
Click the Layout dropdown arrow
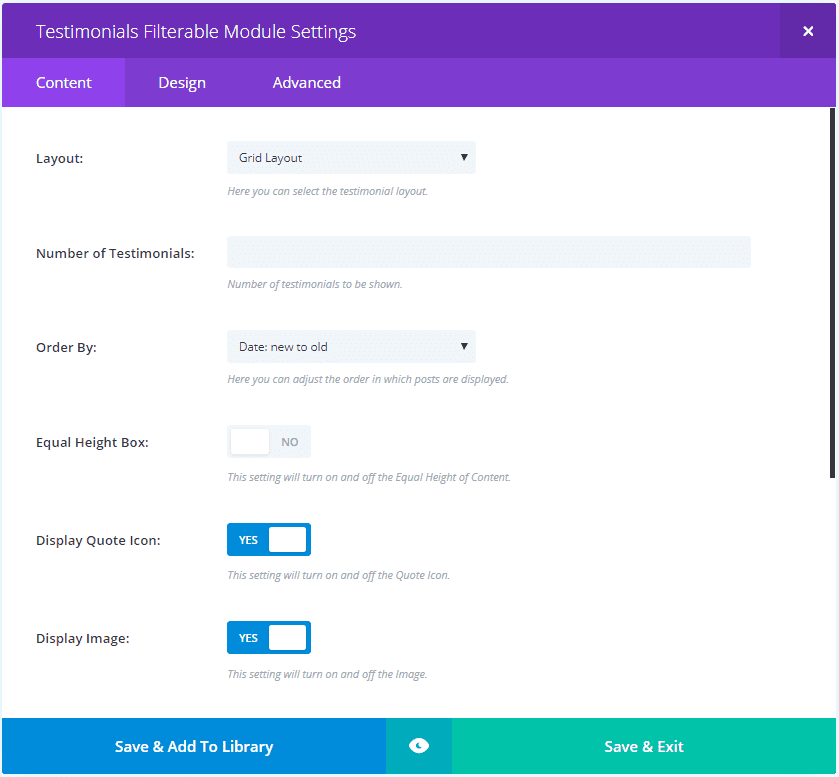(x=464, y=158)
